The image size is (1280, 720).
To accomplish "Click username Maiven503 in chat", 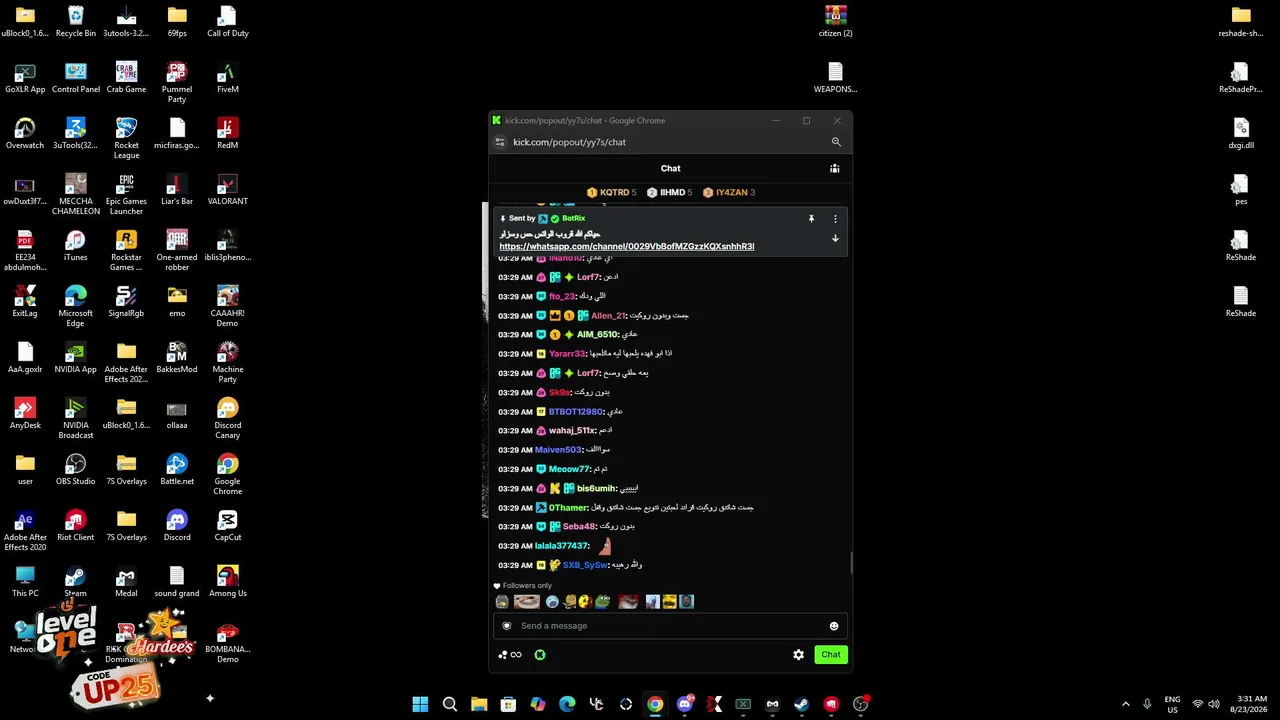I will click(558, 449).
